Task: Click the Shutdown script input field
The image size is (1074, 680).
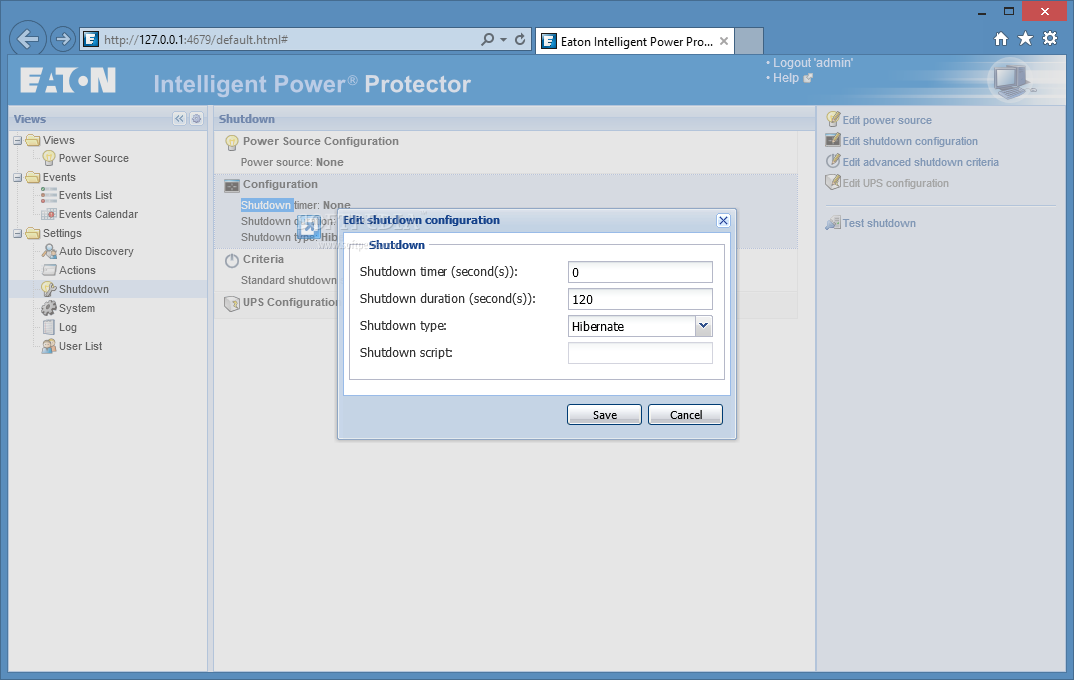Action: pyautogui.click(x=640, y=353)
